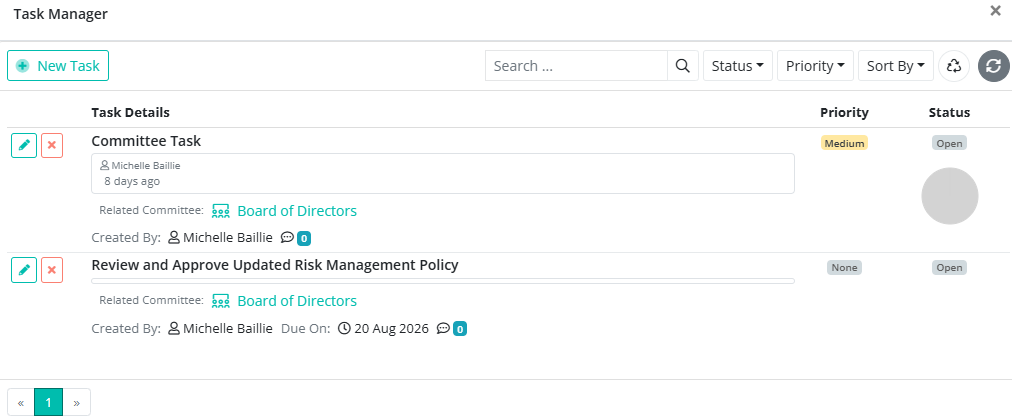Click the search magnifier icon
1012x419 pixels.
point(683,66)
